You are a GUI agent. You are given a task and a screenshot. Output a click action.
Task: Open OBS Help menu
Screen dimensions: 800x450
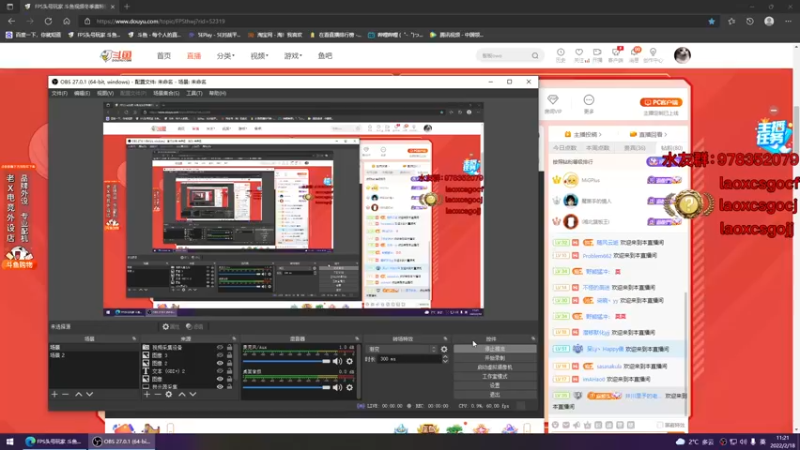[217, 93]
